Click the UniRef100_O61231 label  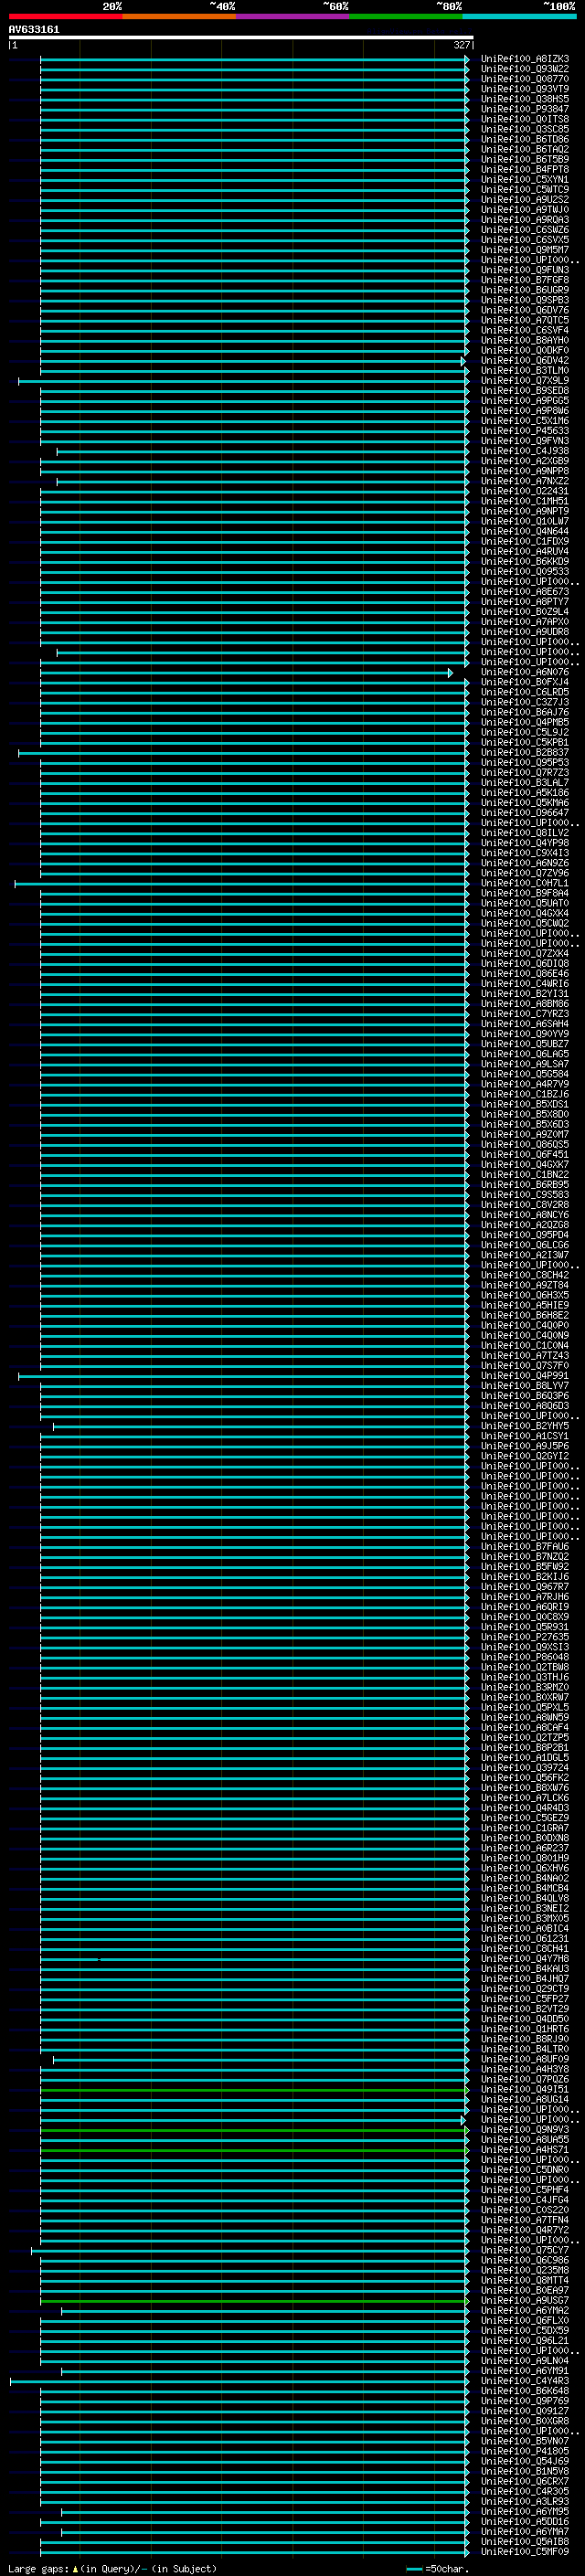pos(524,1938)
